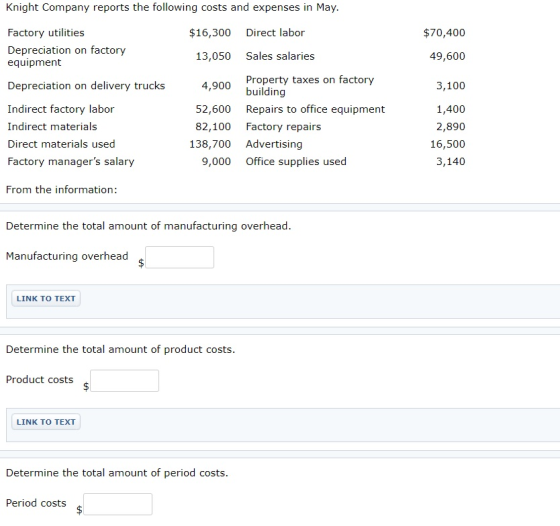560x526 pixels.
Task: Select the Factory utilities $16,300 amount
Action: 210,33
